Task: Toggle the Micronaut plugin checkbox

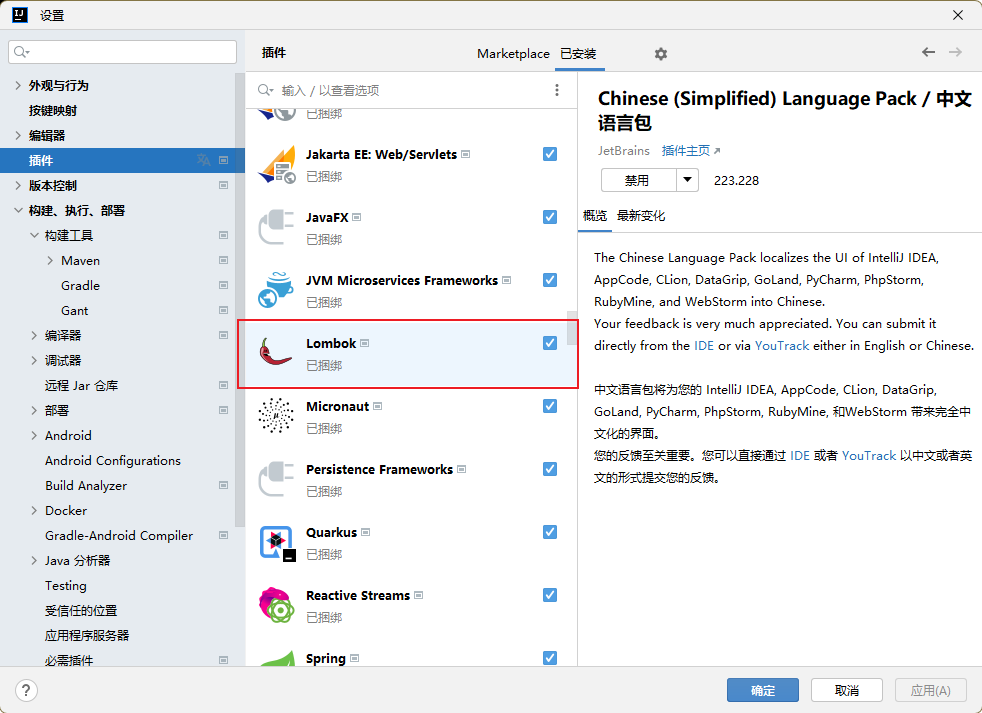Action: pos(550,406)
